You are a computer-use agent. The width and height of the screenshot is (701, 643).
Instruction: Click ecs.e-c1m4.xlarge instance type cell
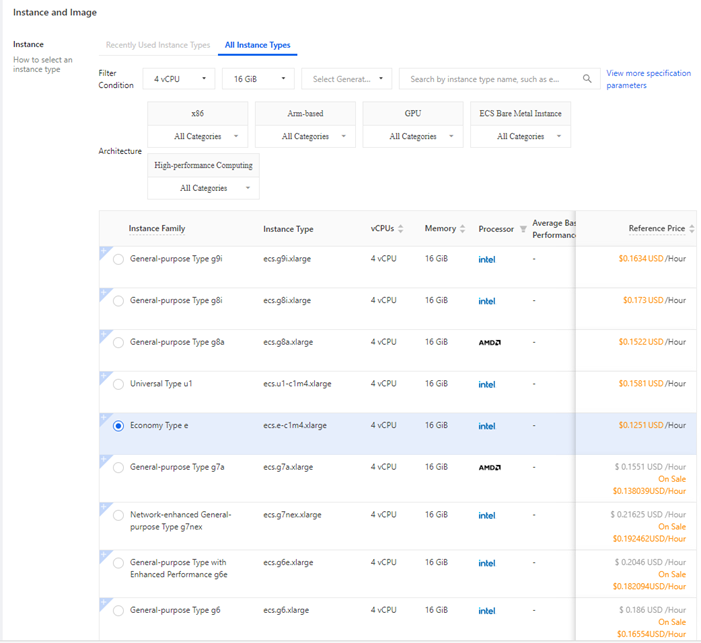(295, 425)
